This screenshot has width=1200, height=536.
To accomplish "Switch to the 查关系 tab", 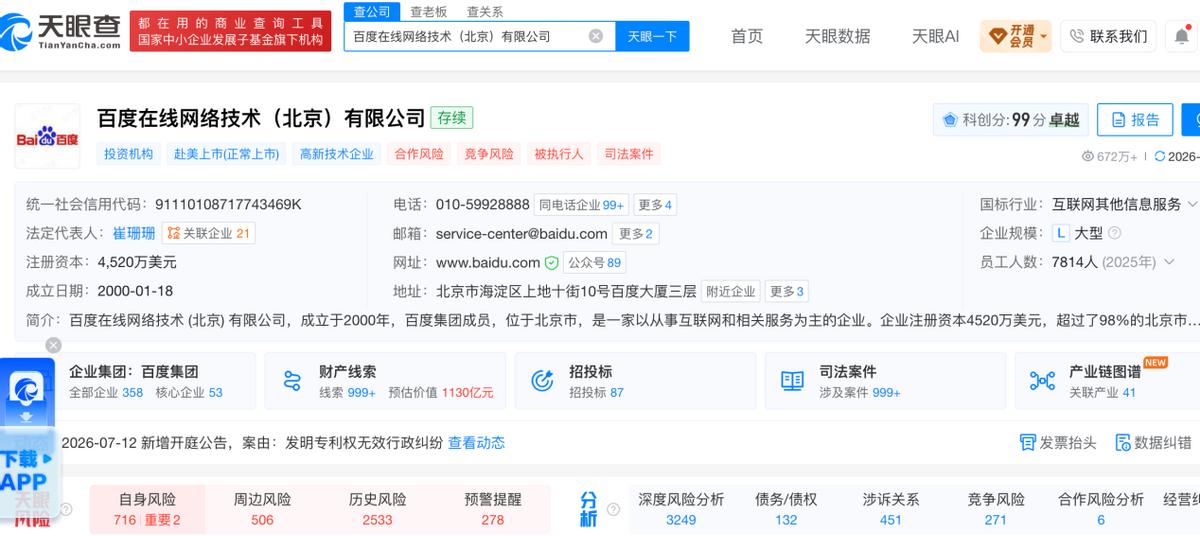I will 485,11.
